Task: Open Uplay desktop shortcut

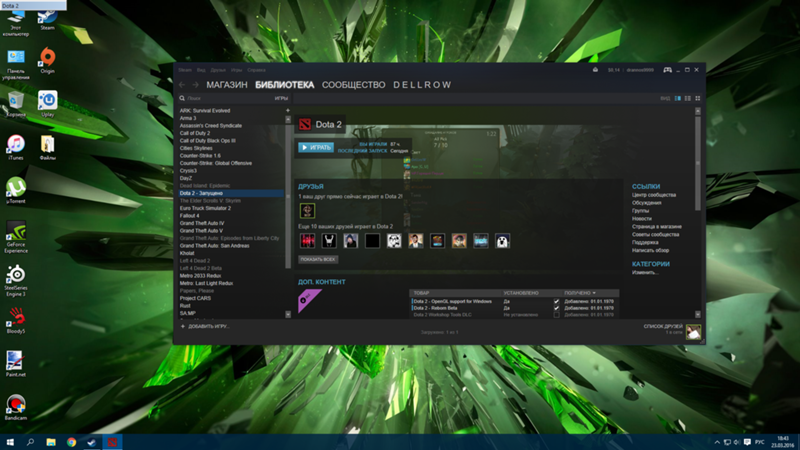Action: (x=47, y=104)
